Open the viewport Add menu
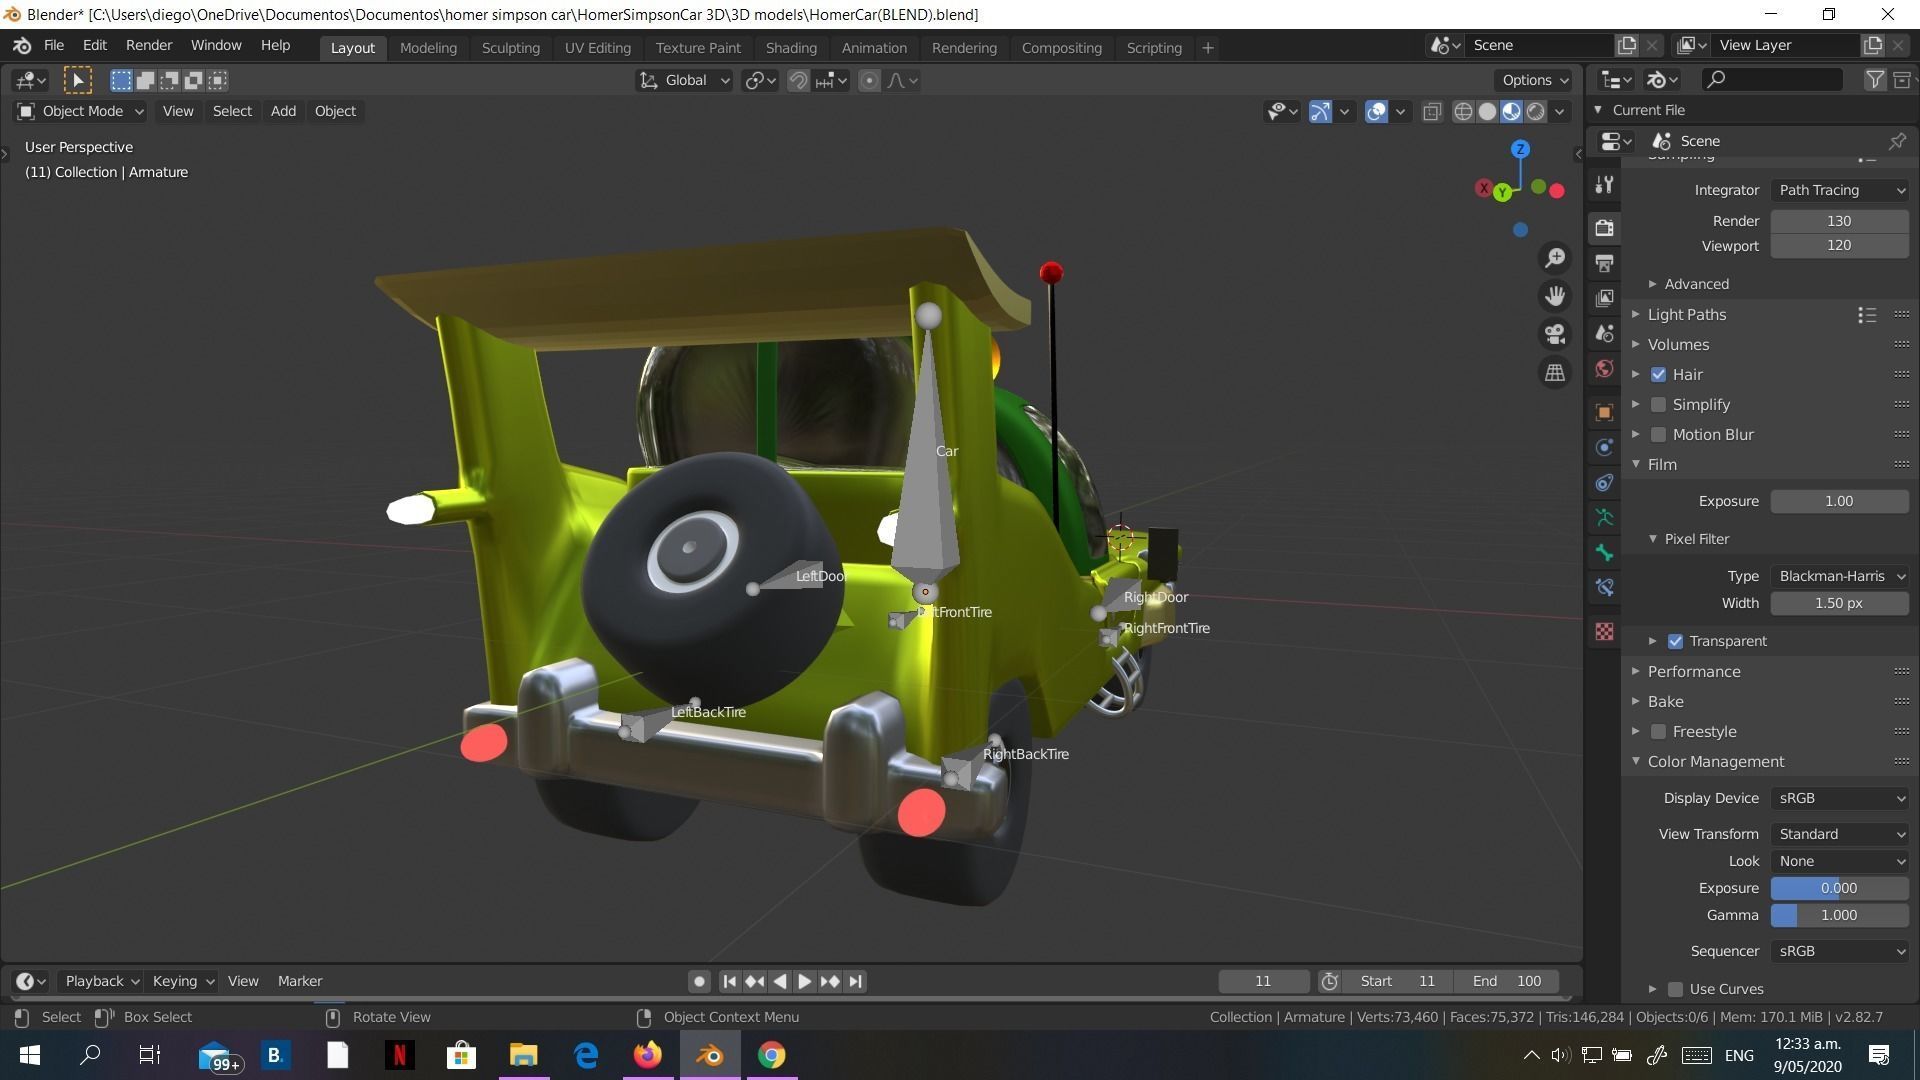The height and width of the screenshot is (1080, 1920). tap(283, 111)
